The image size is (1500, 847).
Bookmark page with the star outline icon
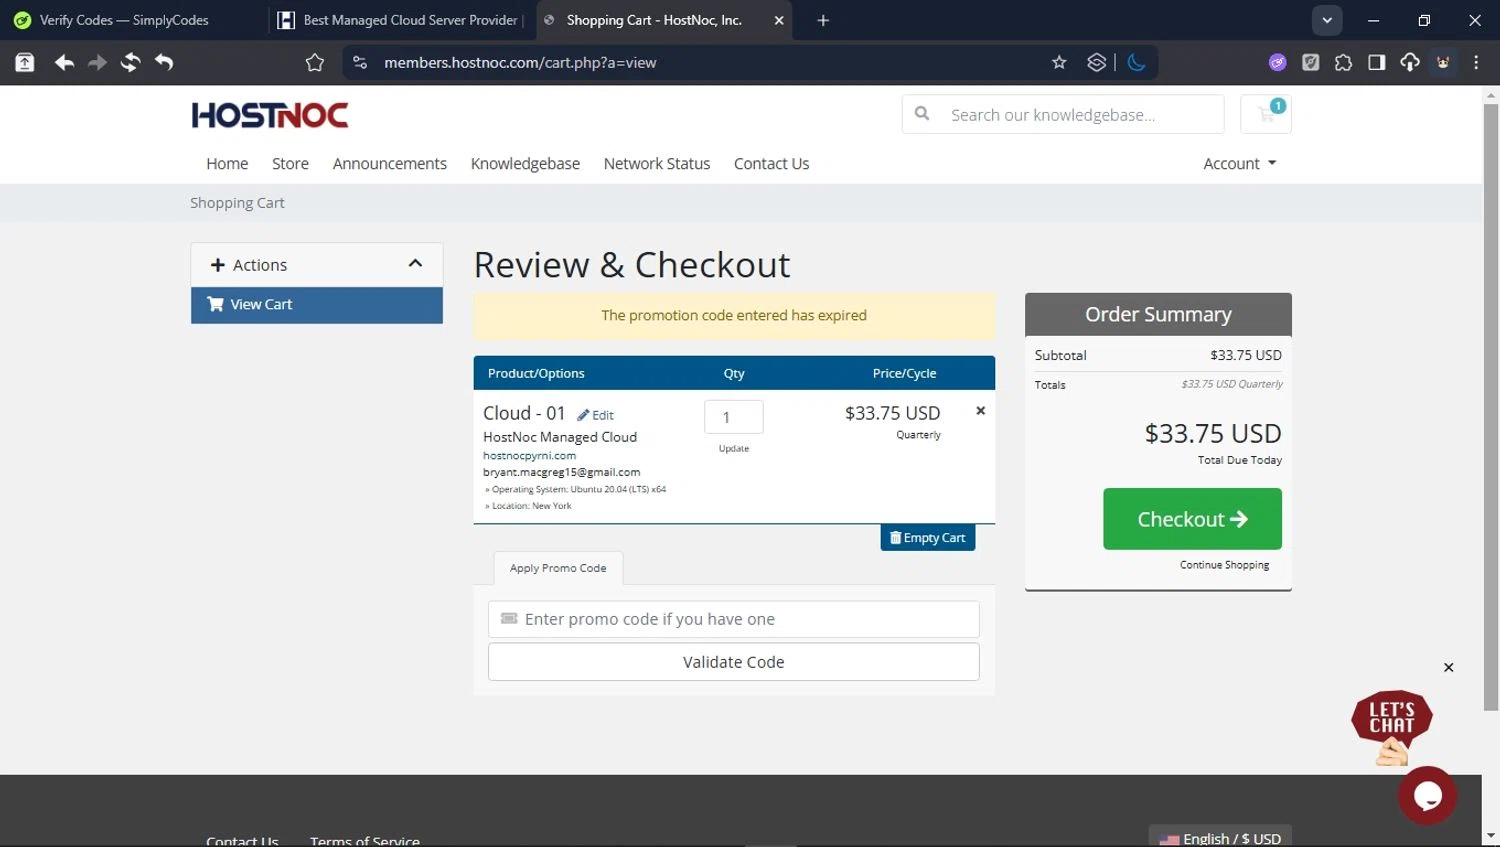coord(315,62)
